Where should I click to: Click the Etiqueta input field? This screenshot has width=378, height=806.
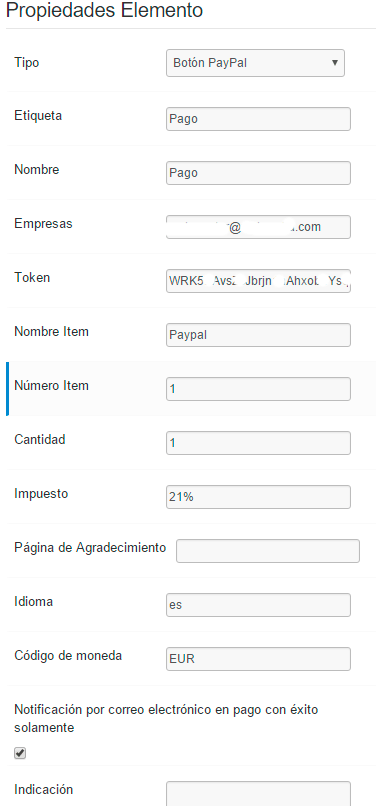coord(258,119)
